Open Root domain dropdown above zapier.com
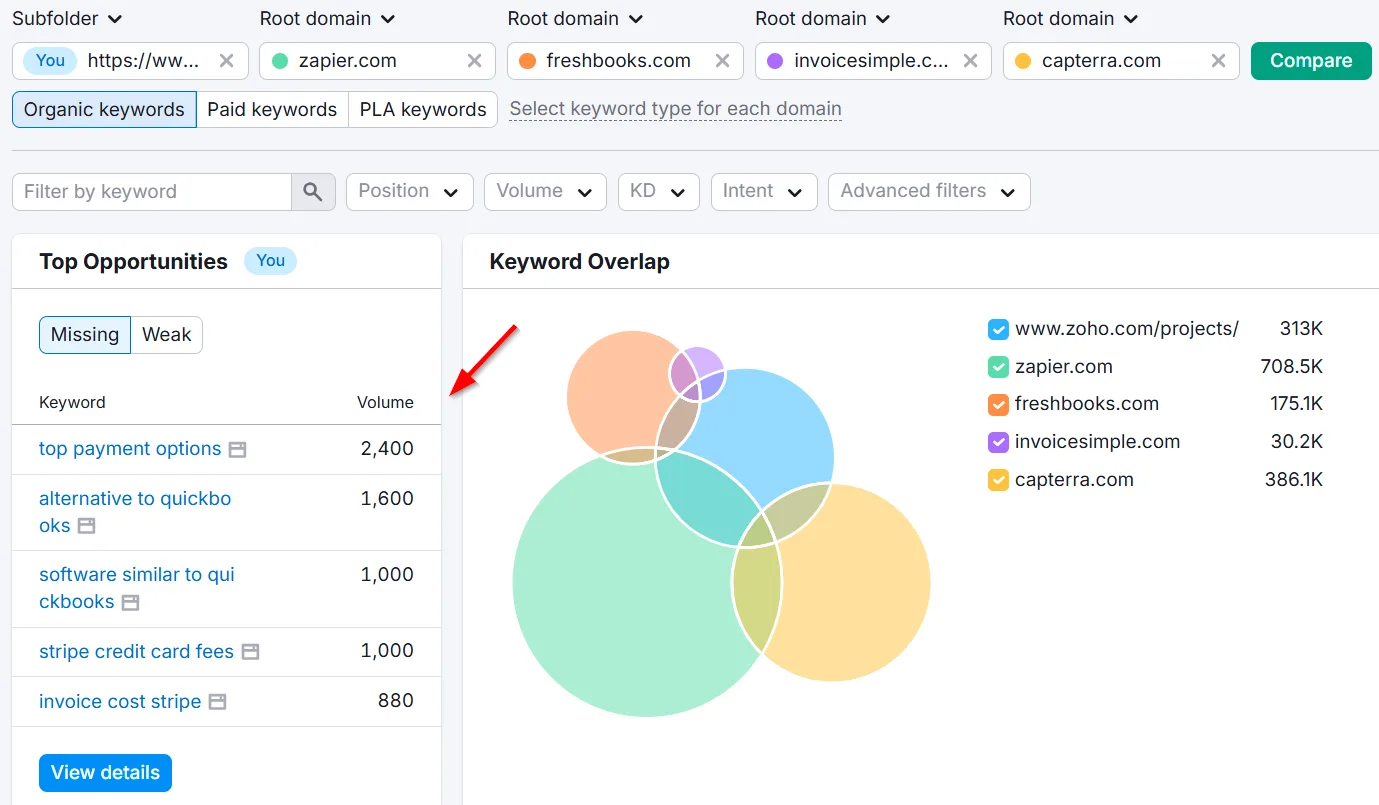The width and height of the screenshot is (1379, 805). pos(327,19)
